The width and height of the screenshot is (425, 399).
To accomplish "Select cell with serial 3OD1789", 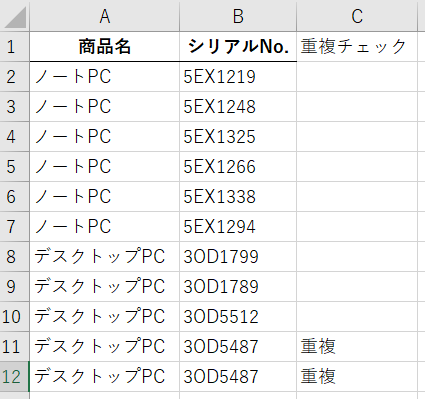I will [238, 287].
